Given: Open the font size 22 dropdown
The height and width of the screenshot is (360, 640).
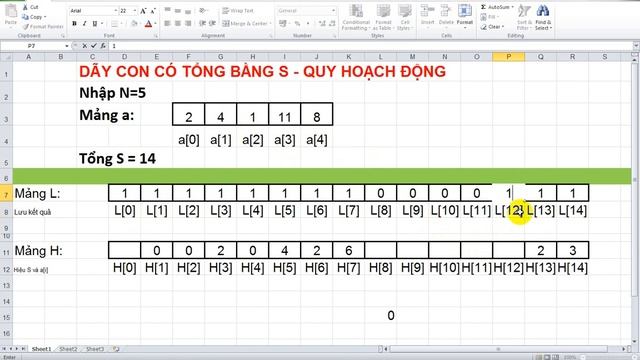Looking at the screenshot, I should 135,11.
